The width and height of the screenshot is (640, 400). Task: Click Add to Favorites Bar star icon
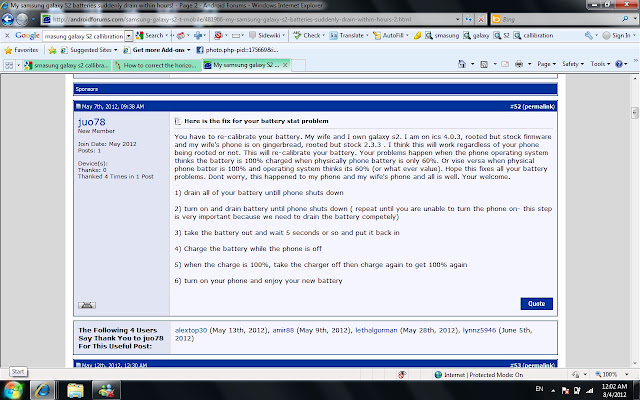pyautogui.click(x=52, y=50)
